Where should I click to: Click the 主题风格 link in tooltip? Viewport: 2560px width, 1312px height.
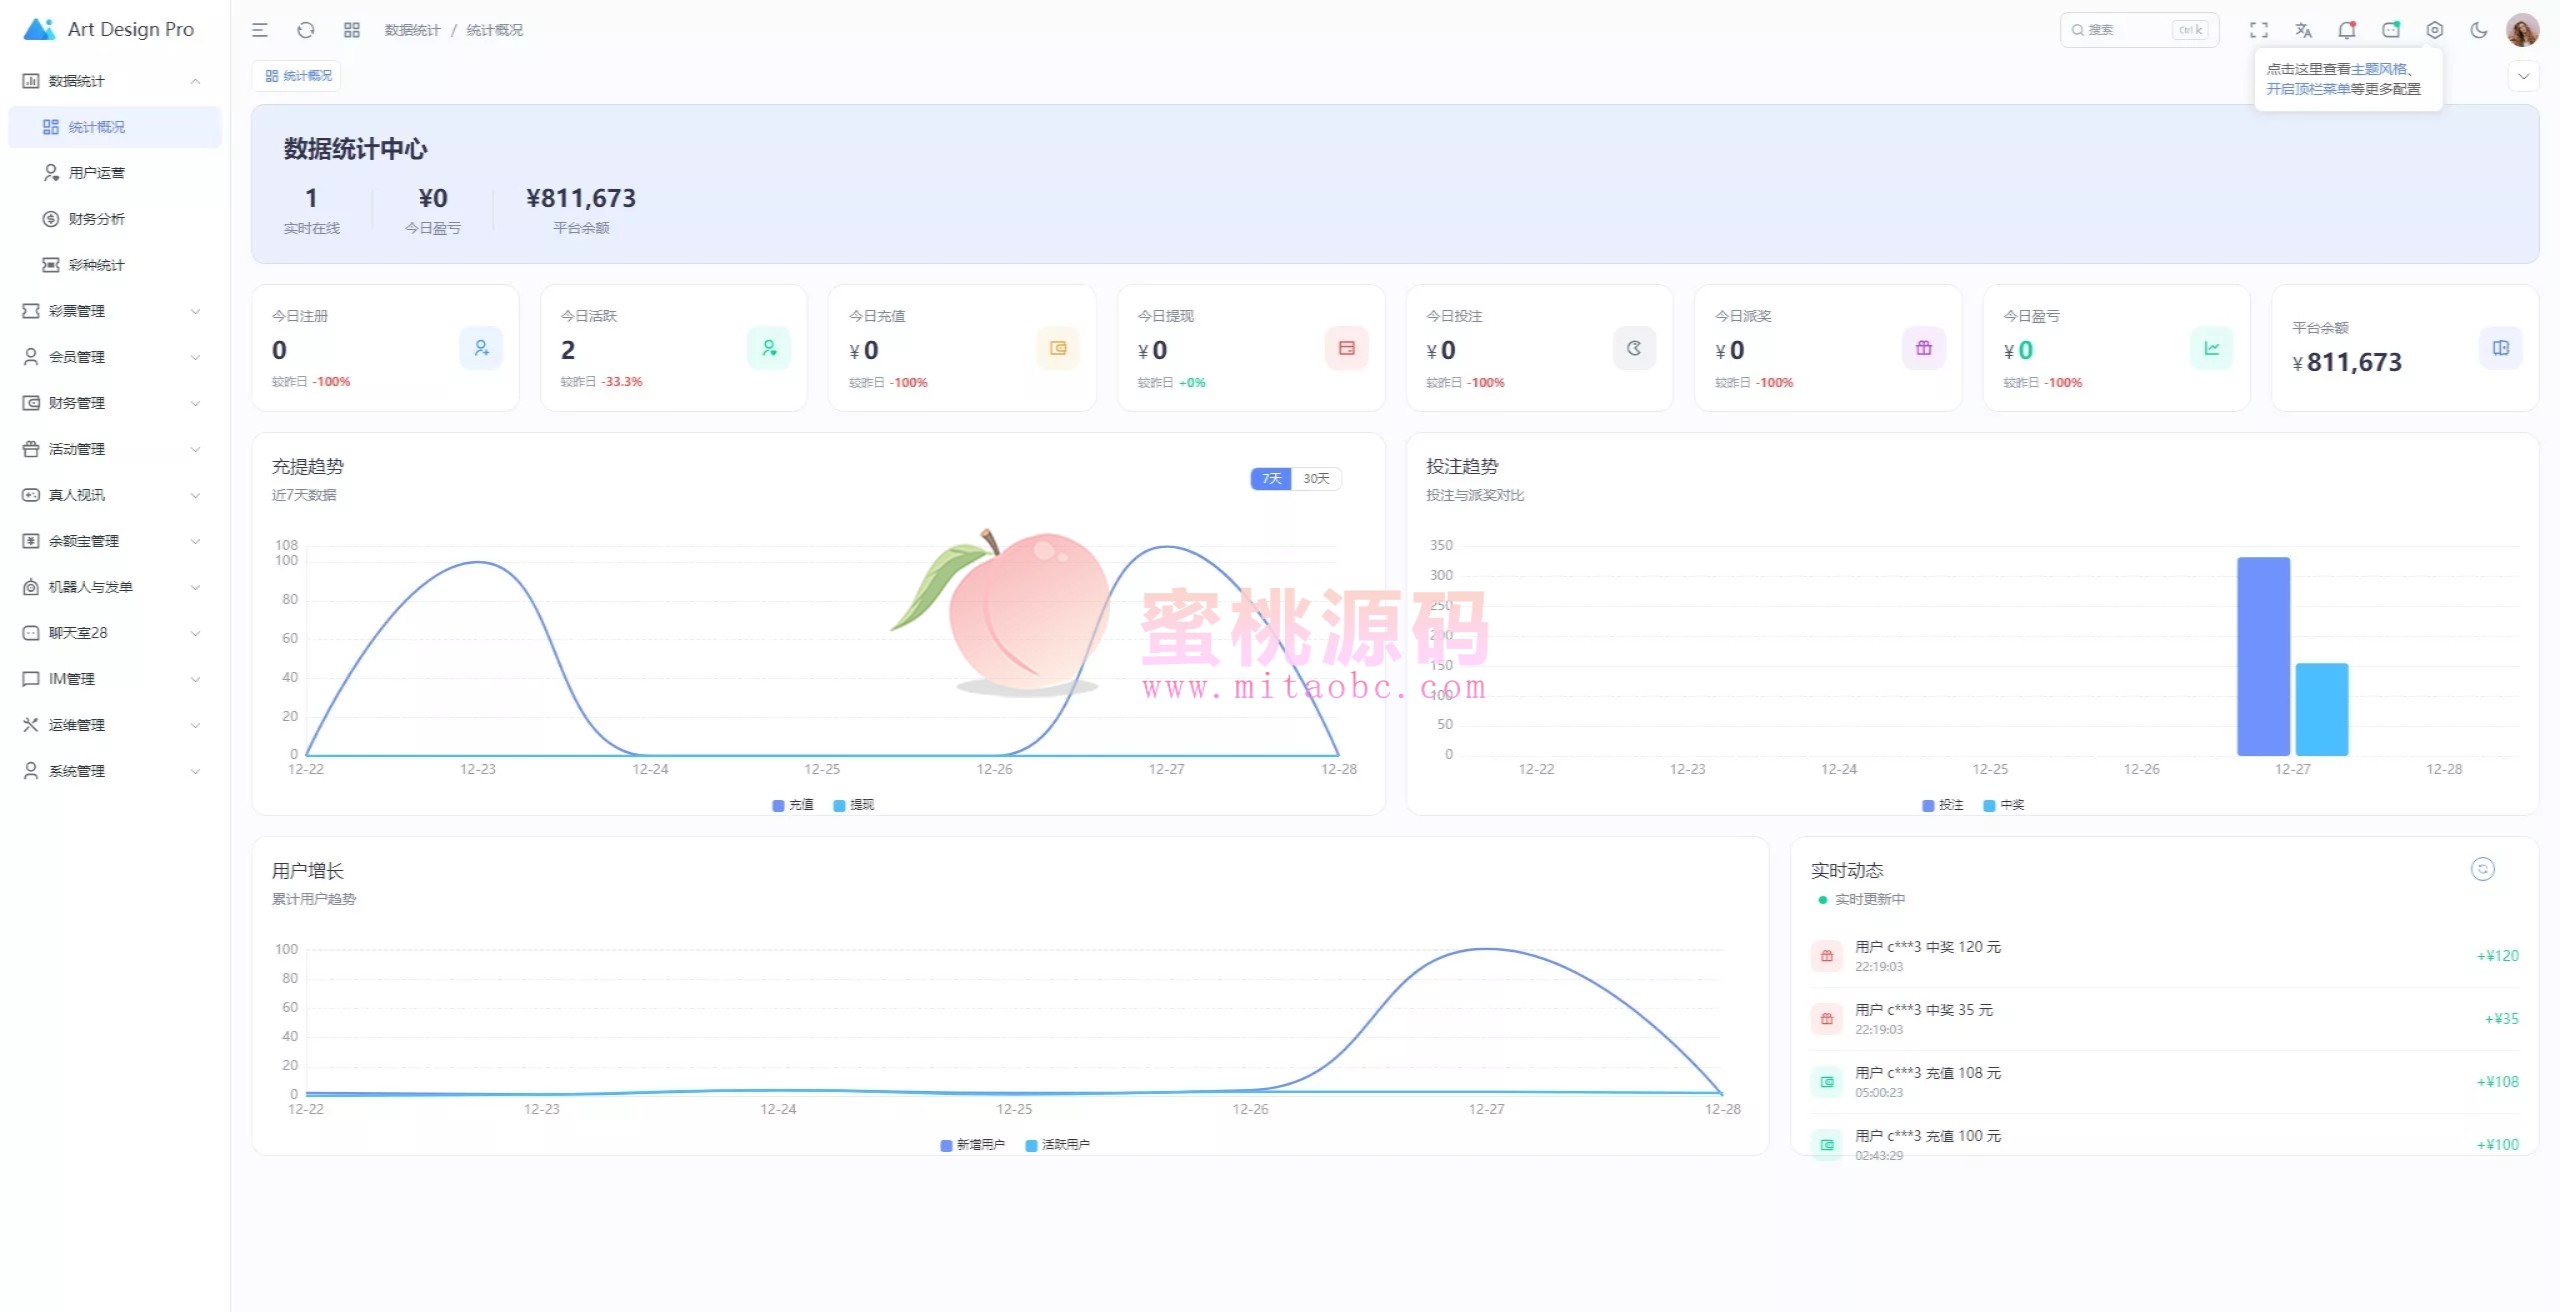pos(2379,69)
